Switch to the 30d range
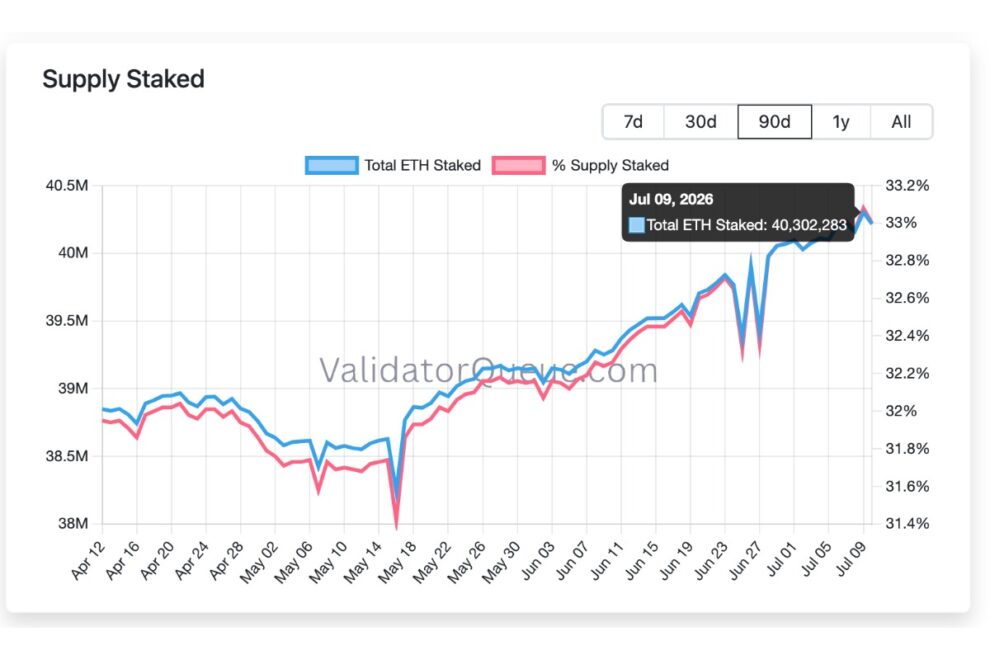Viewport: 990px width, 660px height. (x=701, y=121)
